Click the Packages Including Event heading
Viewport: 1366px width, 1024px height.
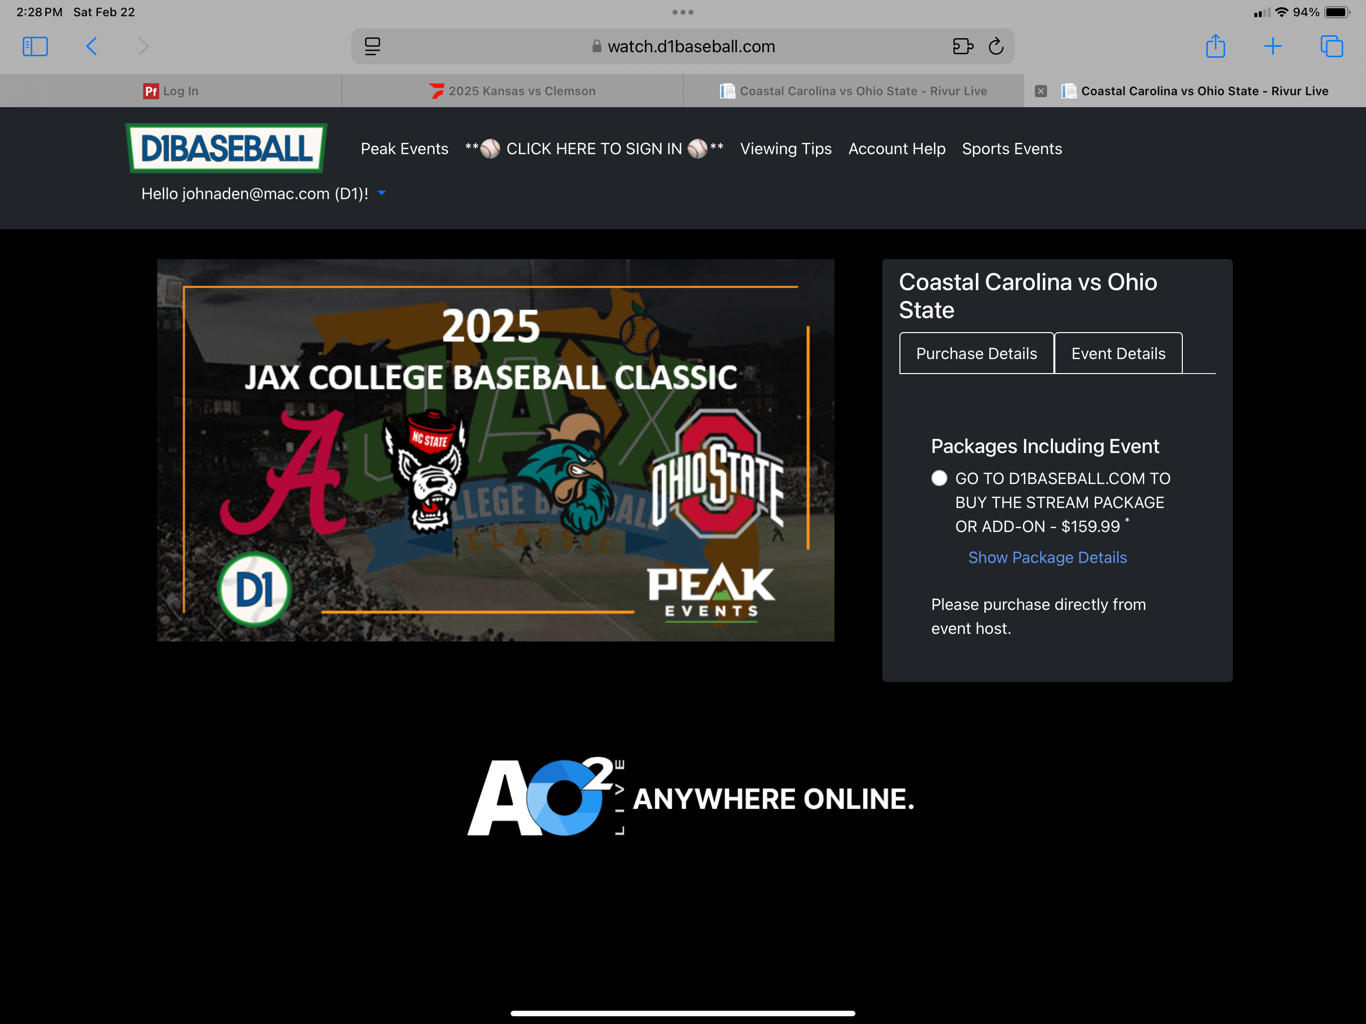(1045, 446)
